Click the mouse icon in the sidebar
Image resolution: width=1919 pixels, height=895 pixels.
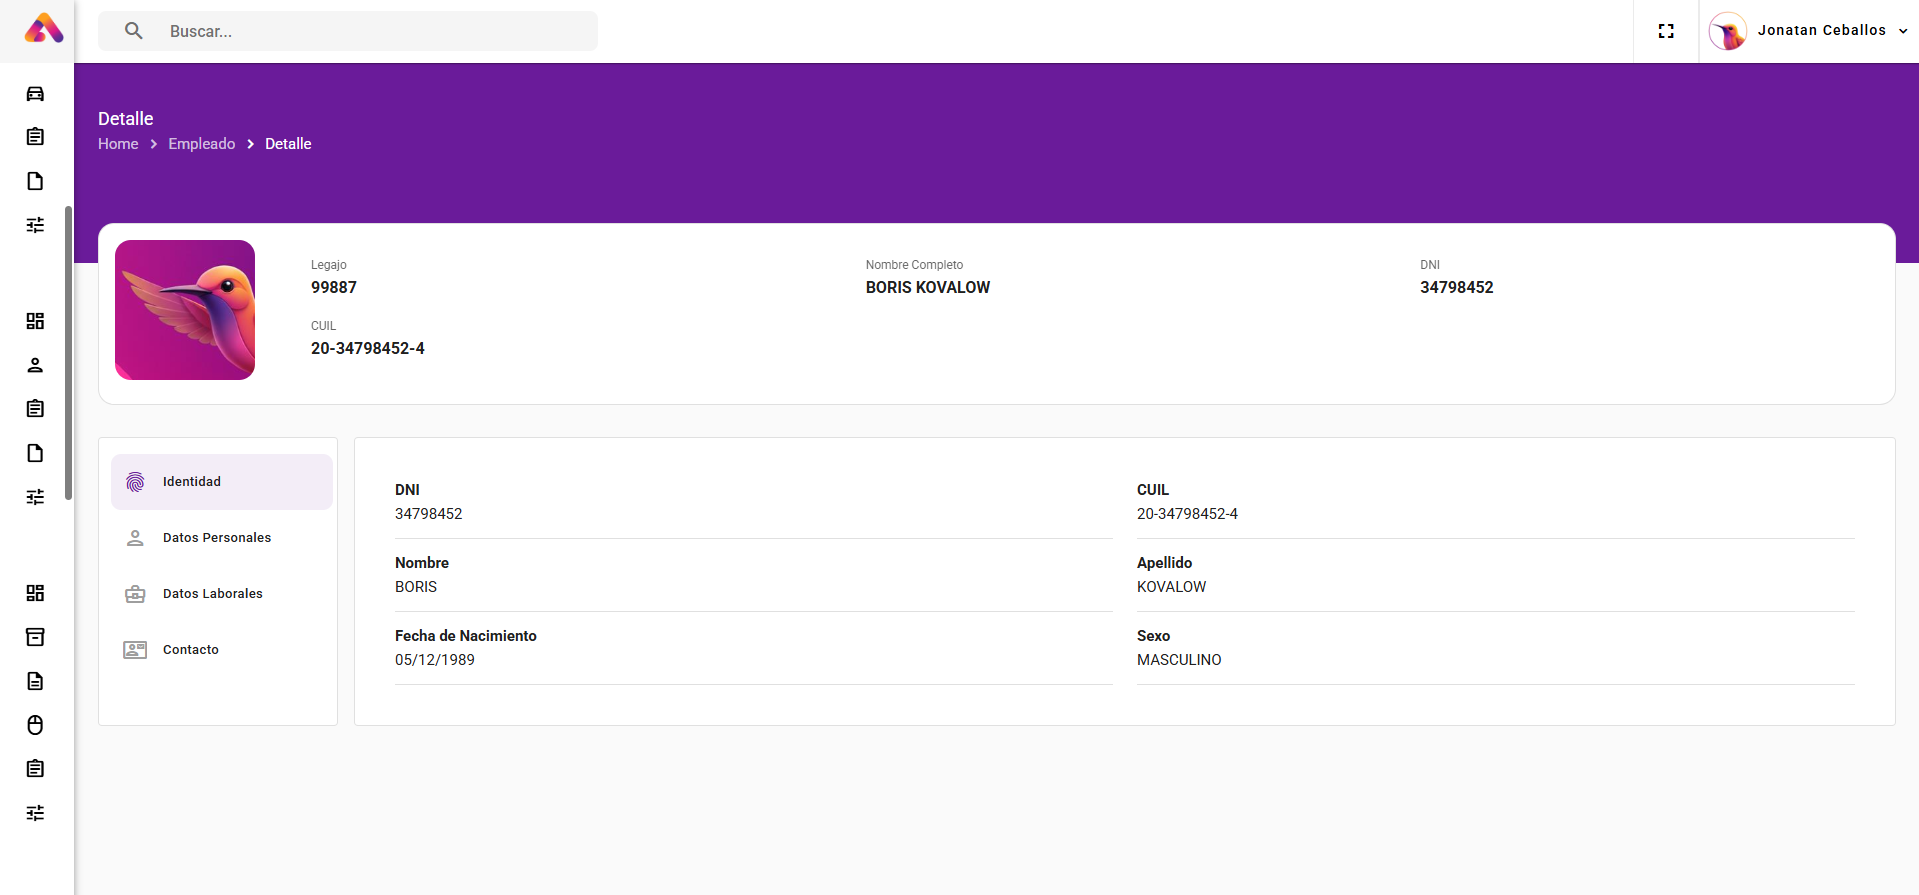35,725
